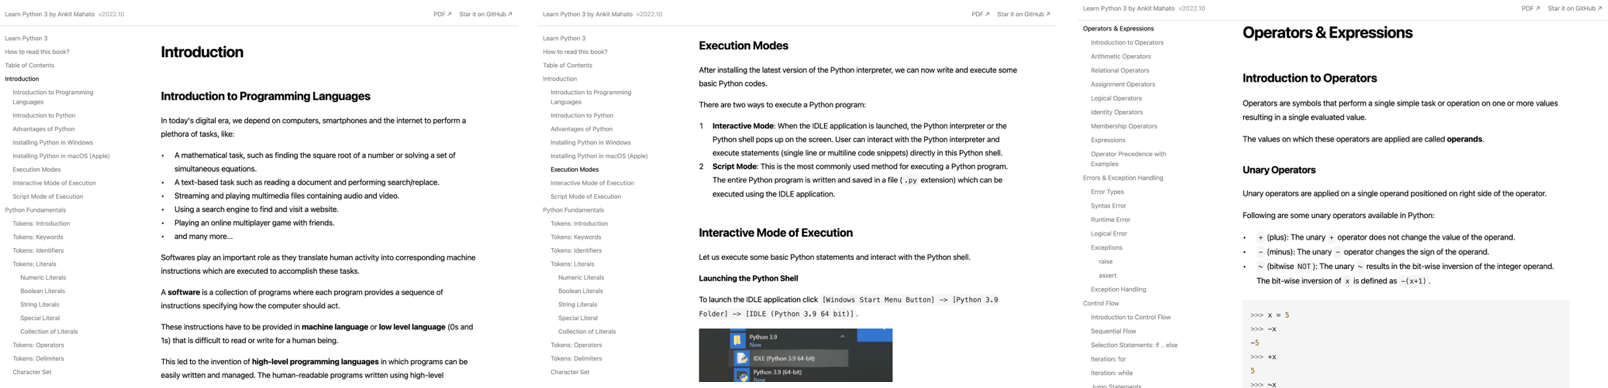
Task: Select 'Runtime Error' sidebar link
Action: click(x=1111, y=220)
